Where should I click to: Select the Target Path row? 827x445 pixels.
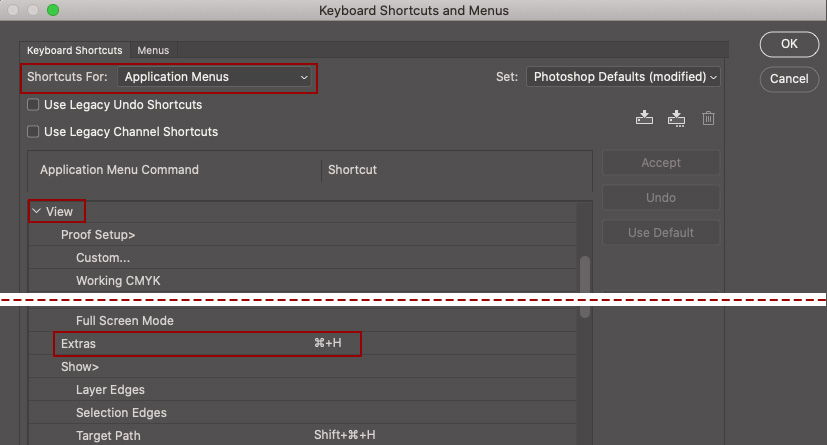(303, 436)
